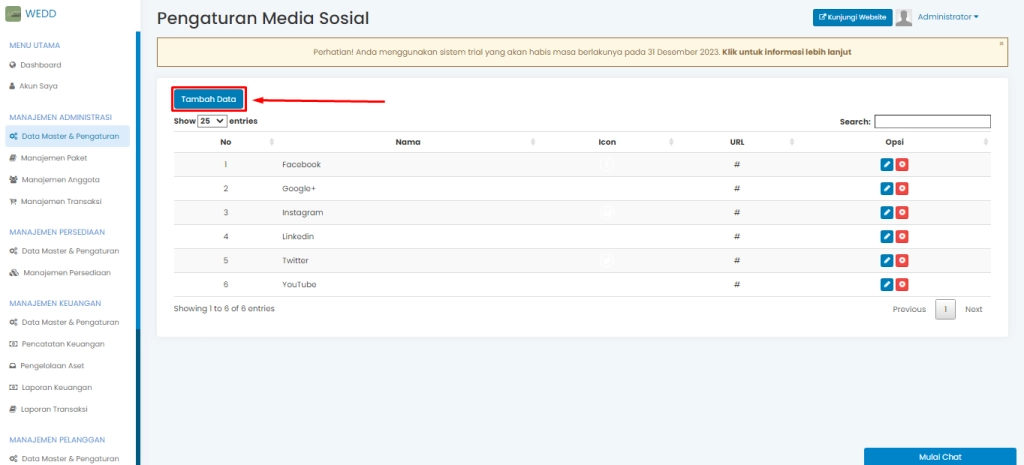Edit the Instagram row with pencil icon

tap(886, 212)
